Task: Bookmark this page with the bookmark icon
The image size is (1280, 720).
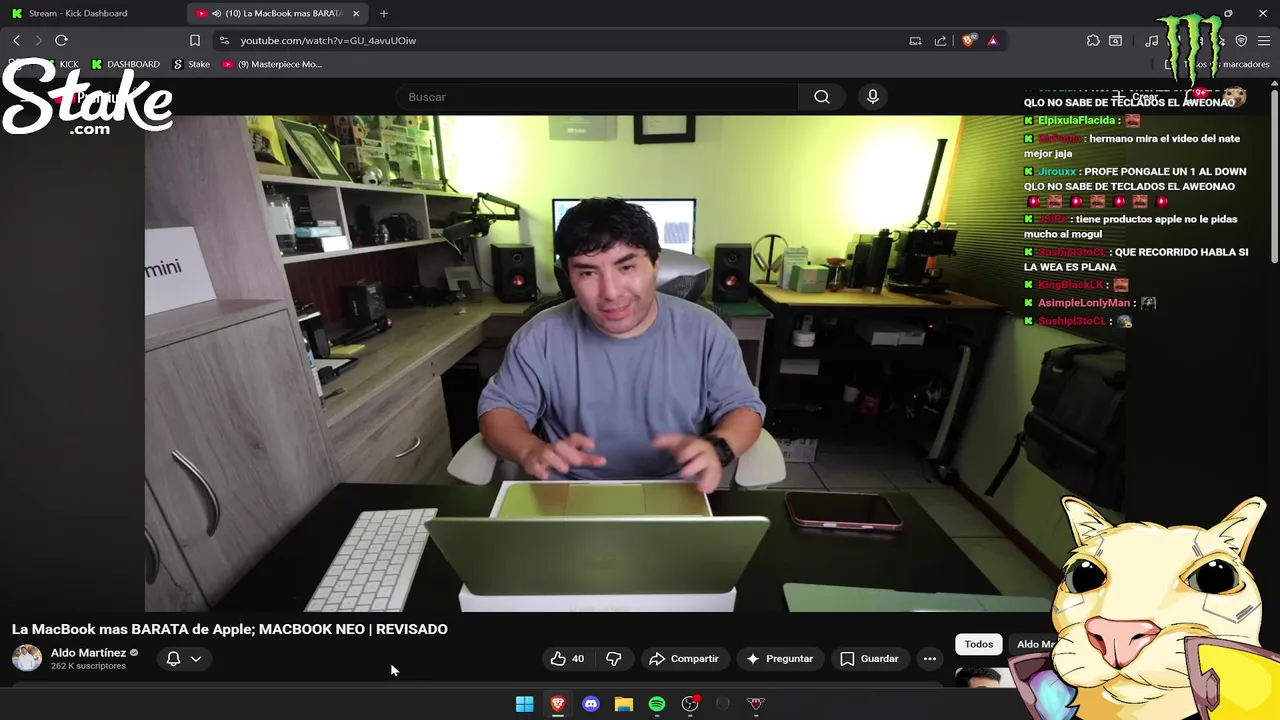Action: coord(195,40)
